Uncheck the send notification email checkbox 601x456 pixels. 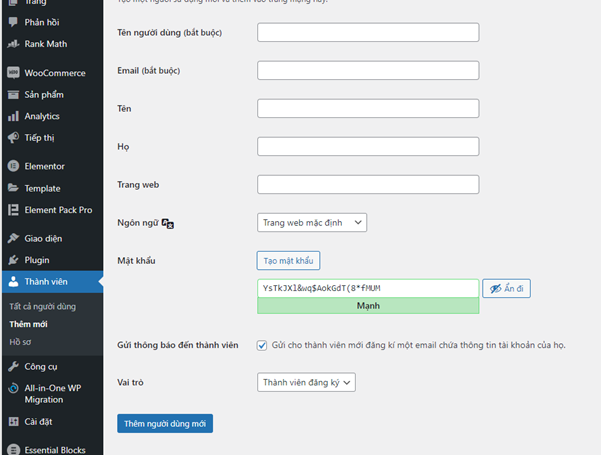262,345
